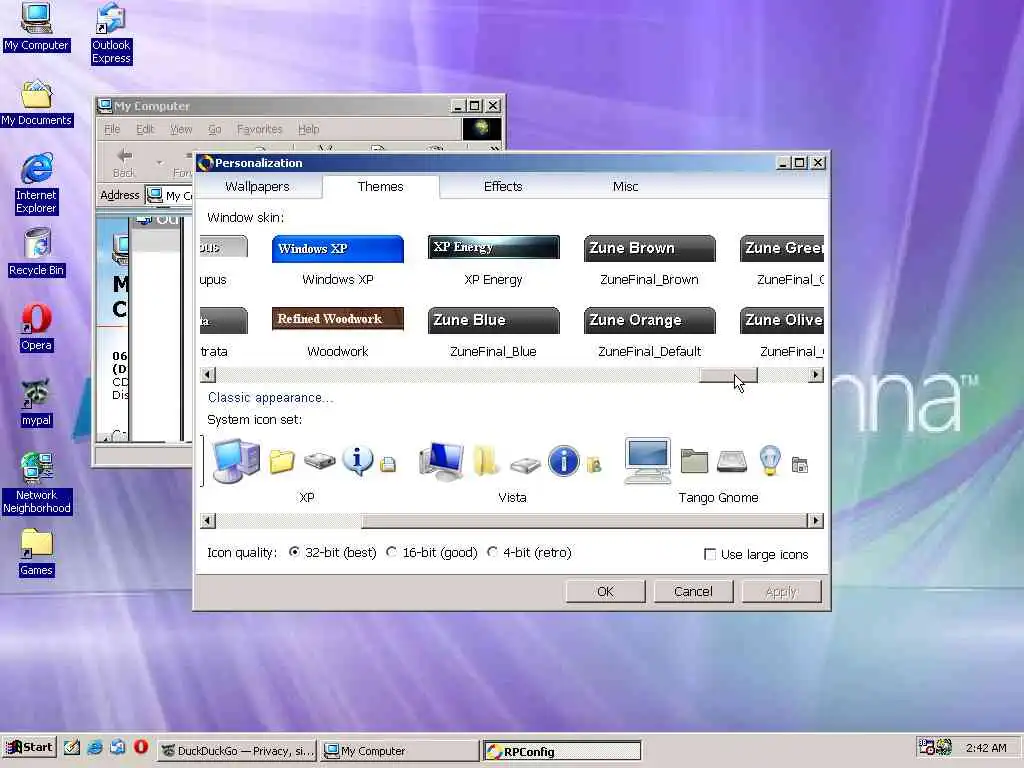Screen dimensions: 1024x768
Task: Click the Cancel button
Action: tap(693, 592)
